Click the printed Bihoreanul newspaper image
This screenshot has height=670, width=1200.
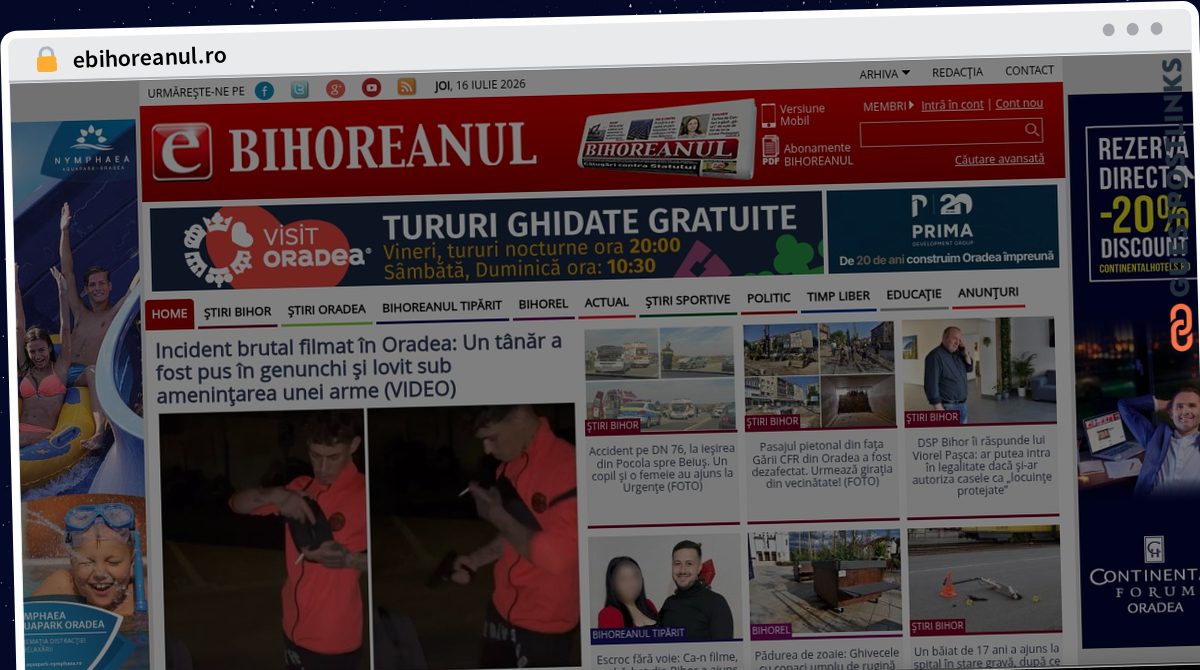667,139
